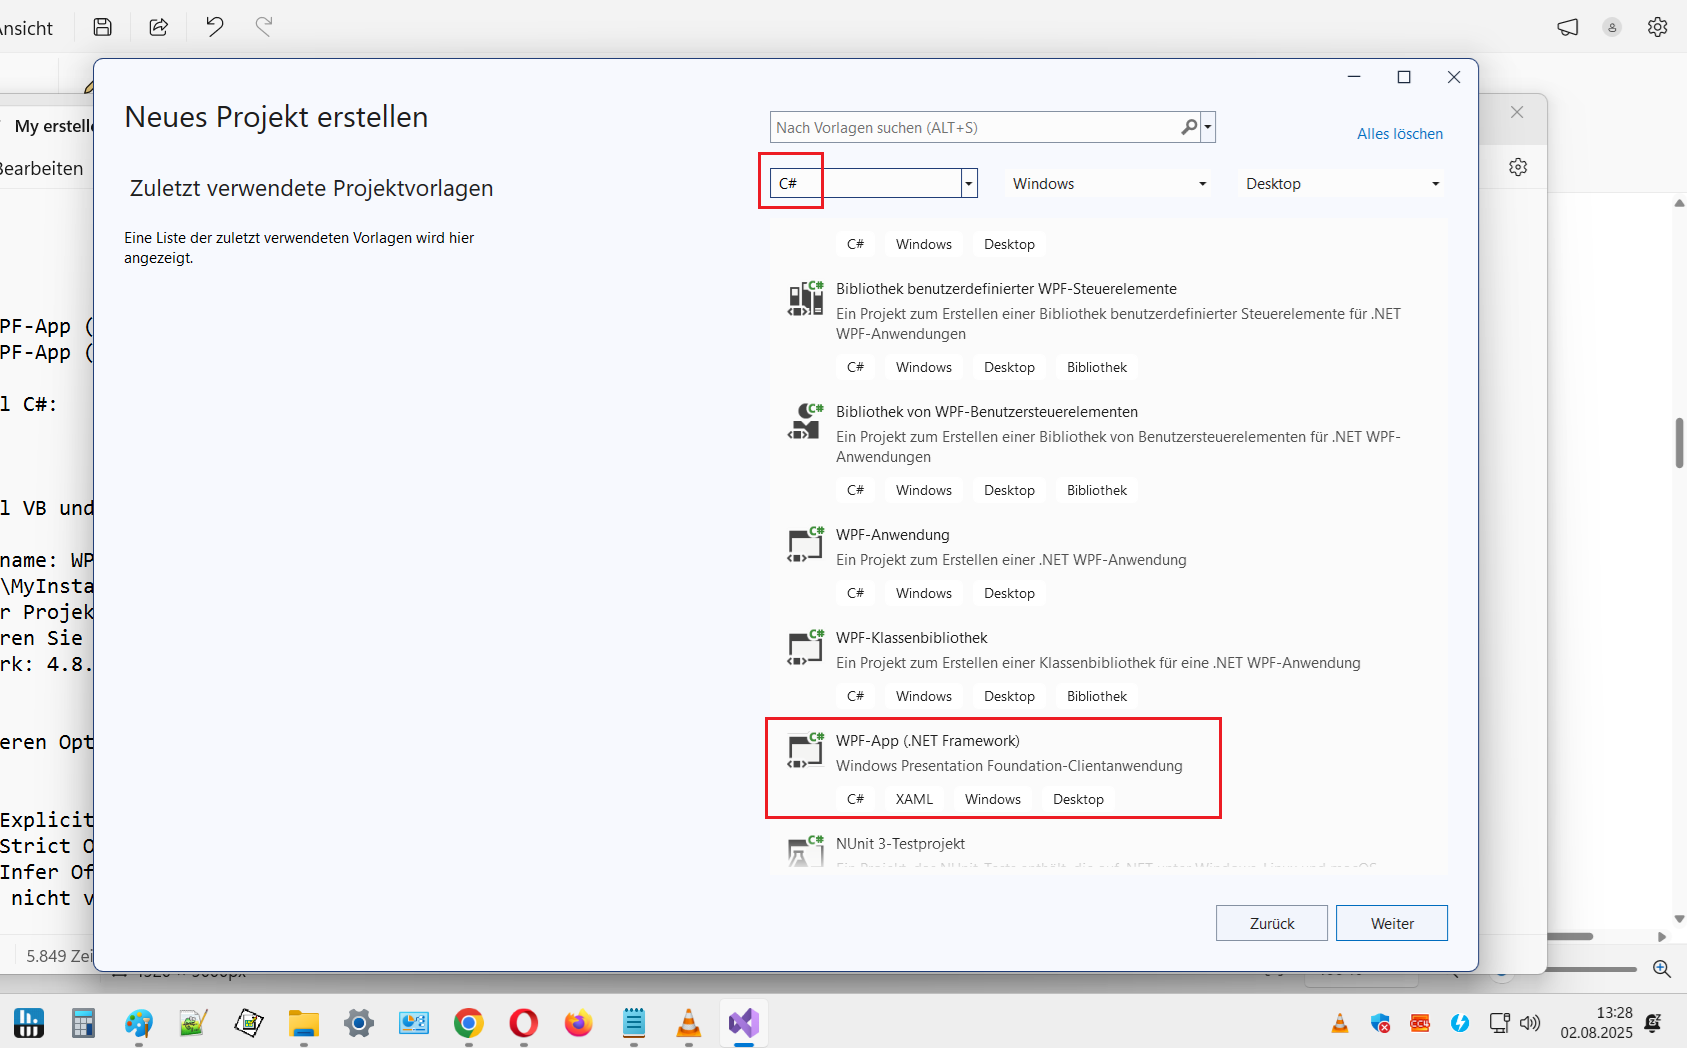Click the Windows Security shield tray icon
Viewport: 1687px width, 1048px height.
pyautogui.click(x=1380, y=1023)
